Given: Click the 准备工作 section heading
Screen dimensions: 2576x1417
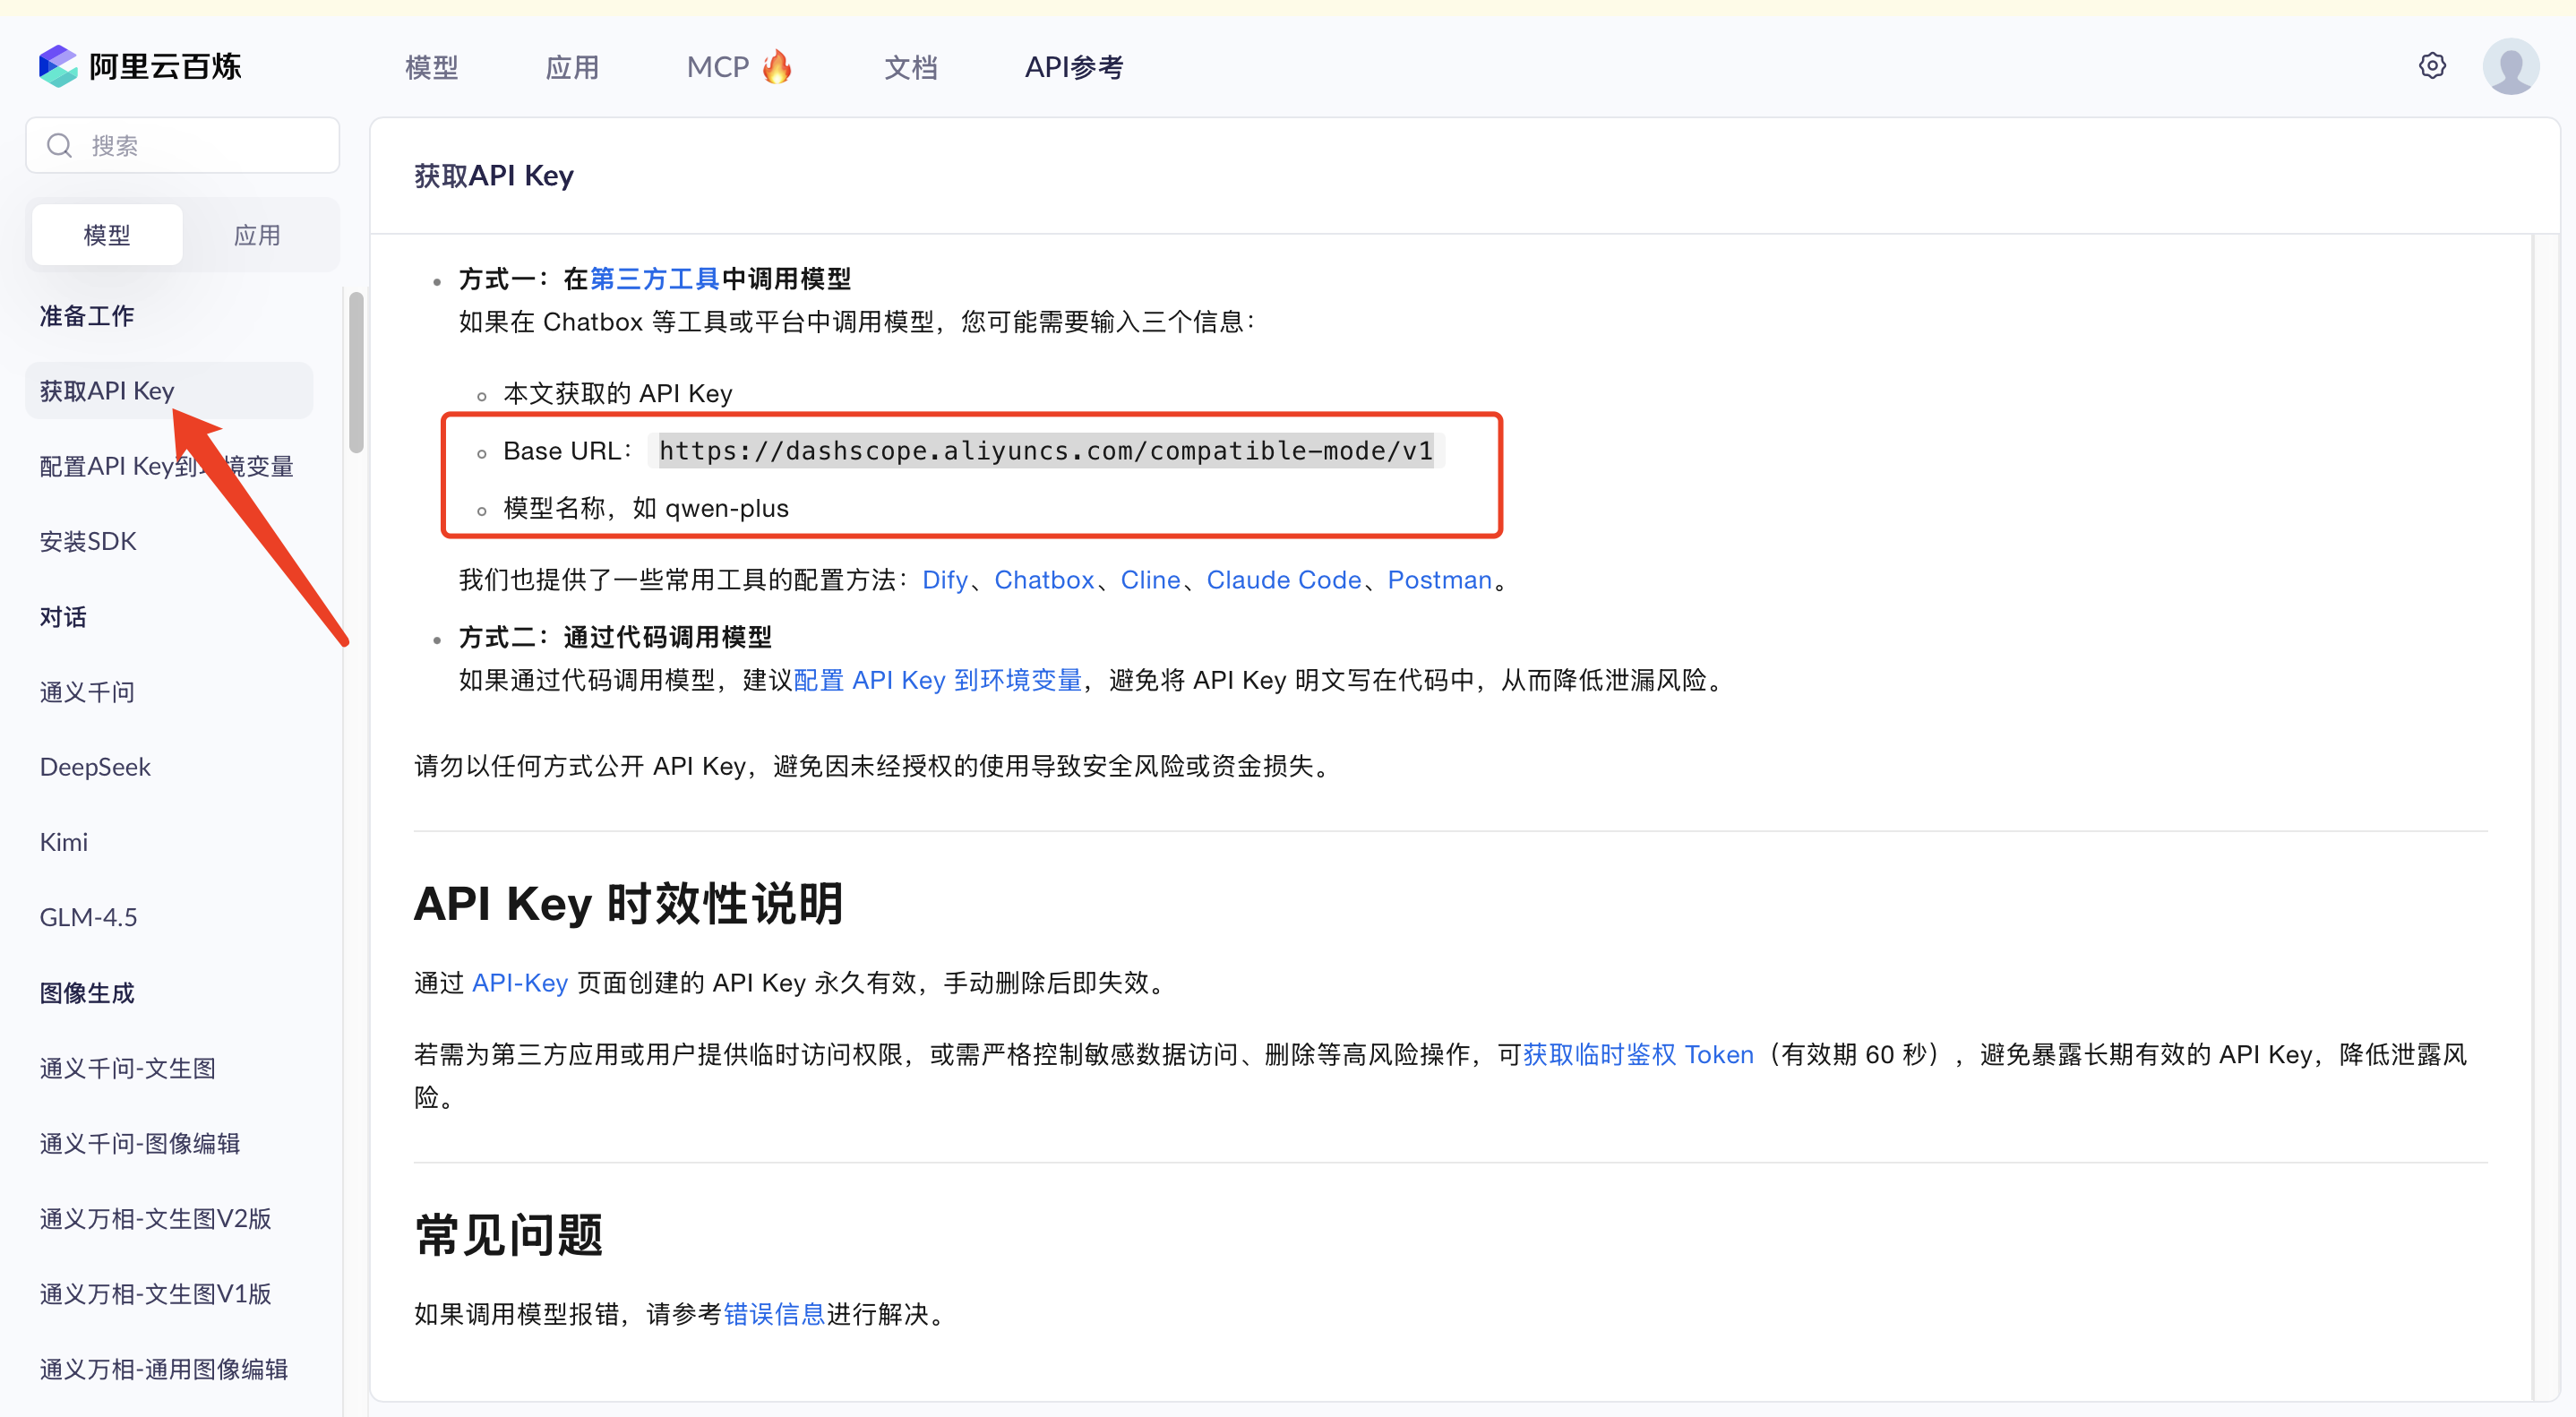Looking at the screenshot, I should pos(87,316).
